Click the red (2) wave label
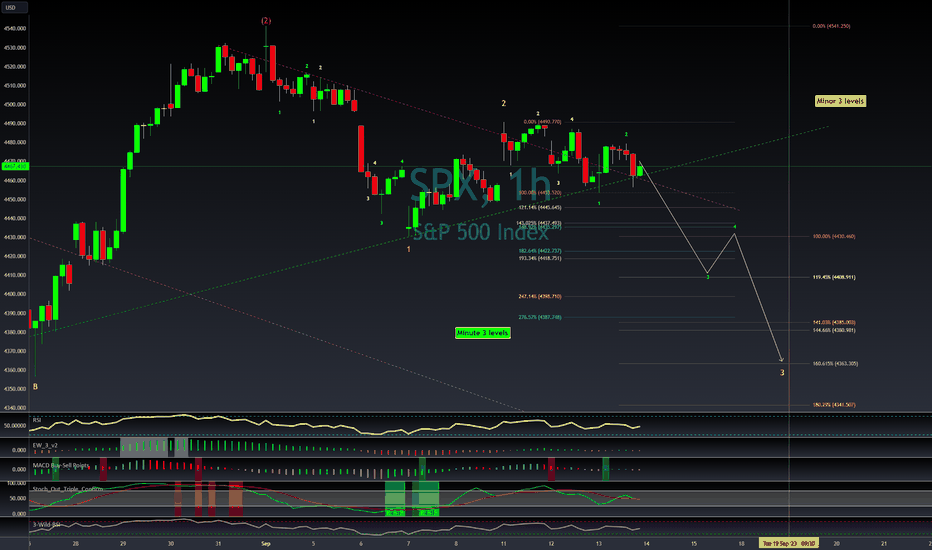The height and width of the screenshot is (550, 932). tap(266, 21)
